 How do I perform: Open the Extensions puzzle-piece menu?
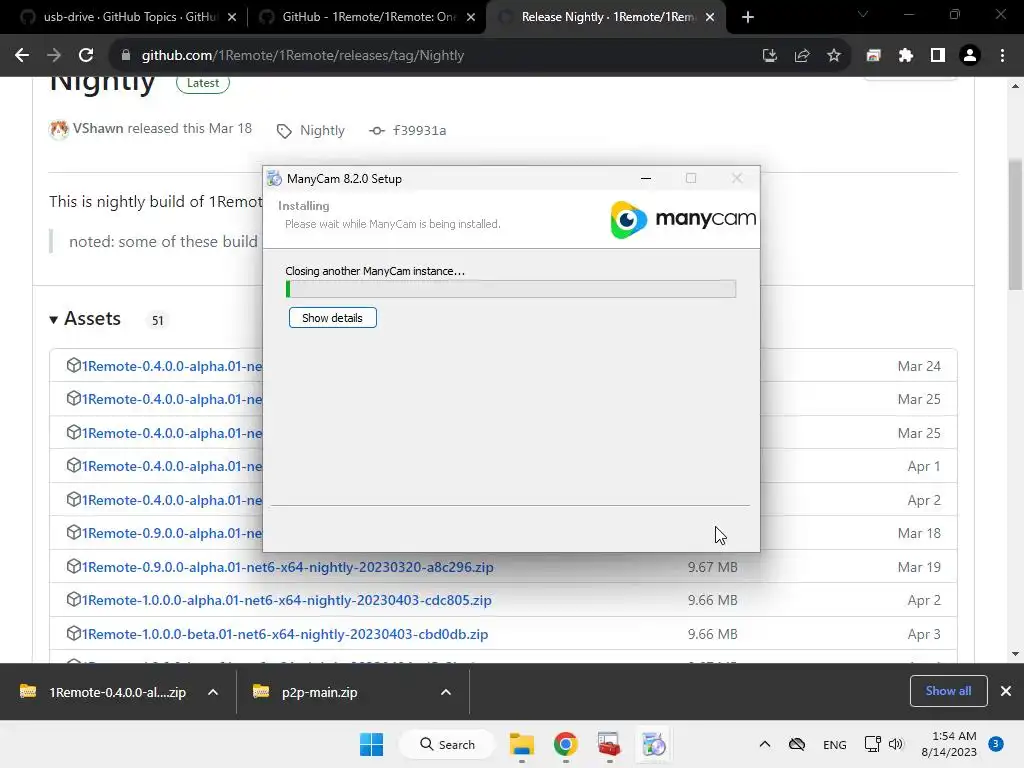pos(906,56)
